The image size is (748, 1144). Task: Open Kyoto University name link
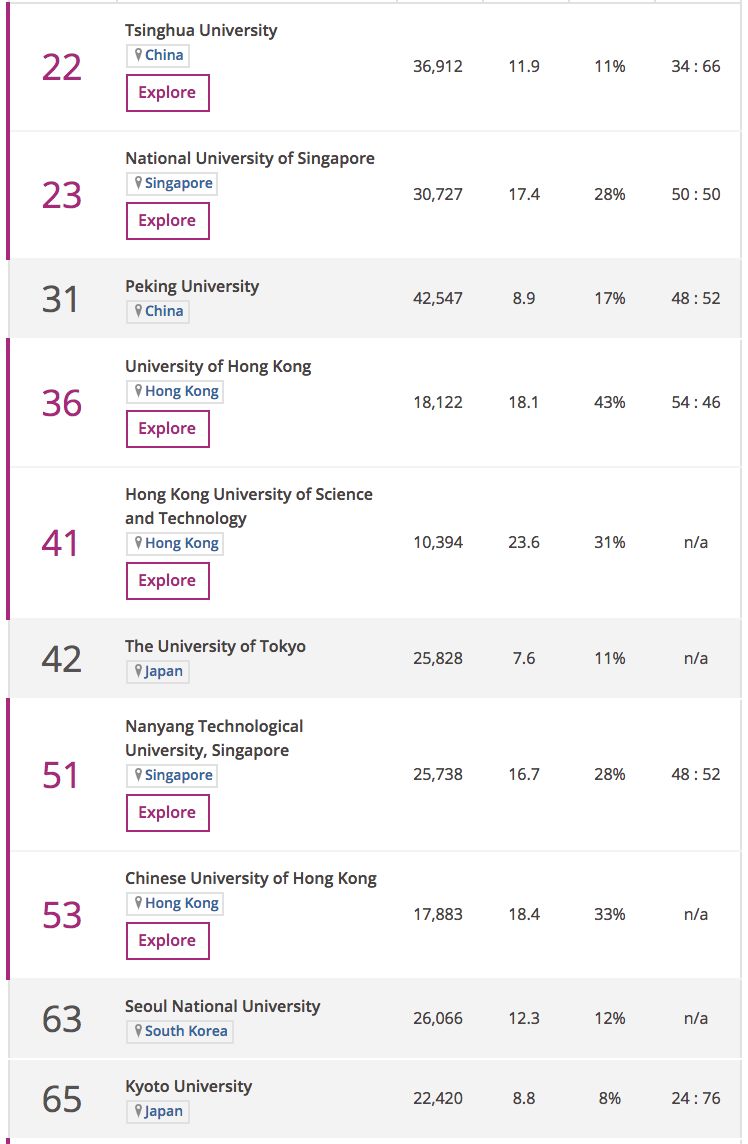188,1086
